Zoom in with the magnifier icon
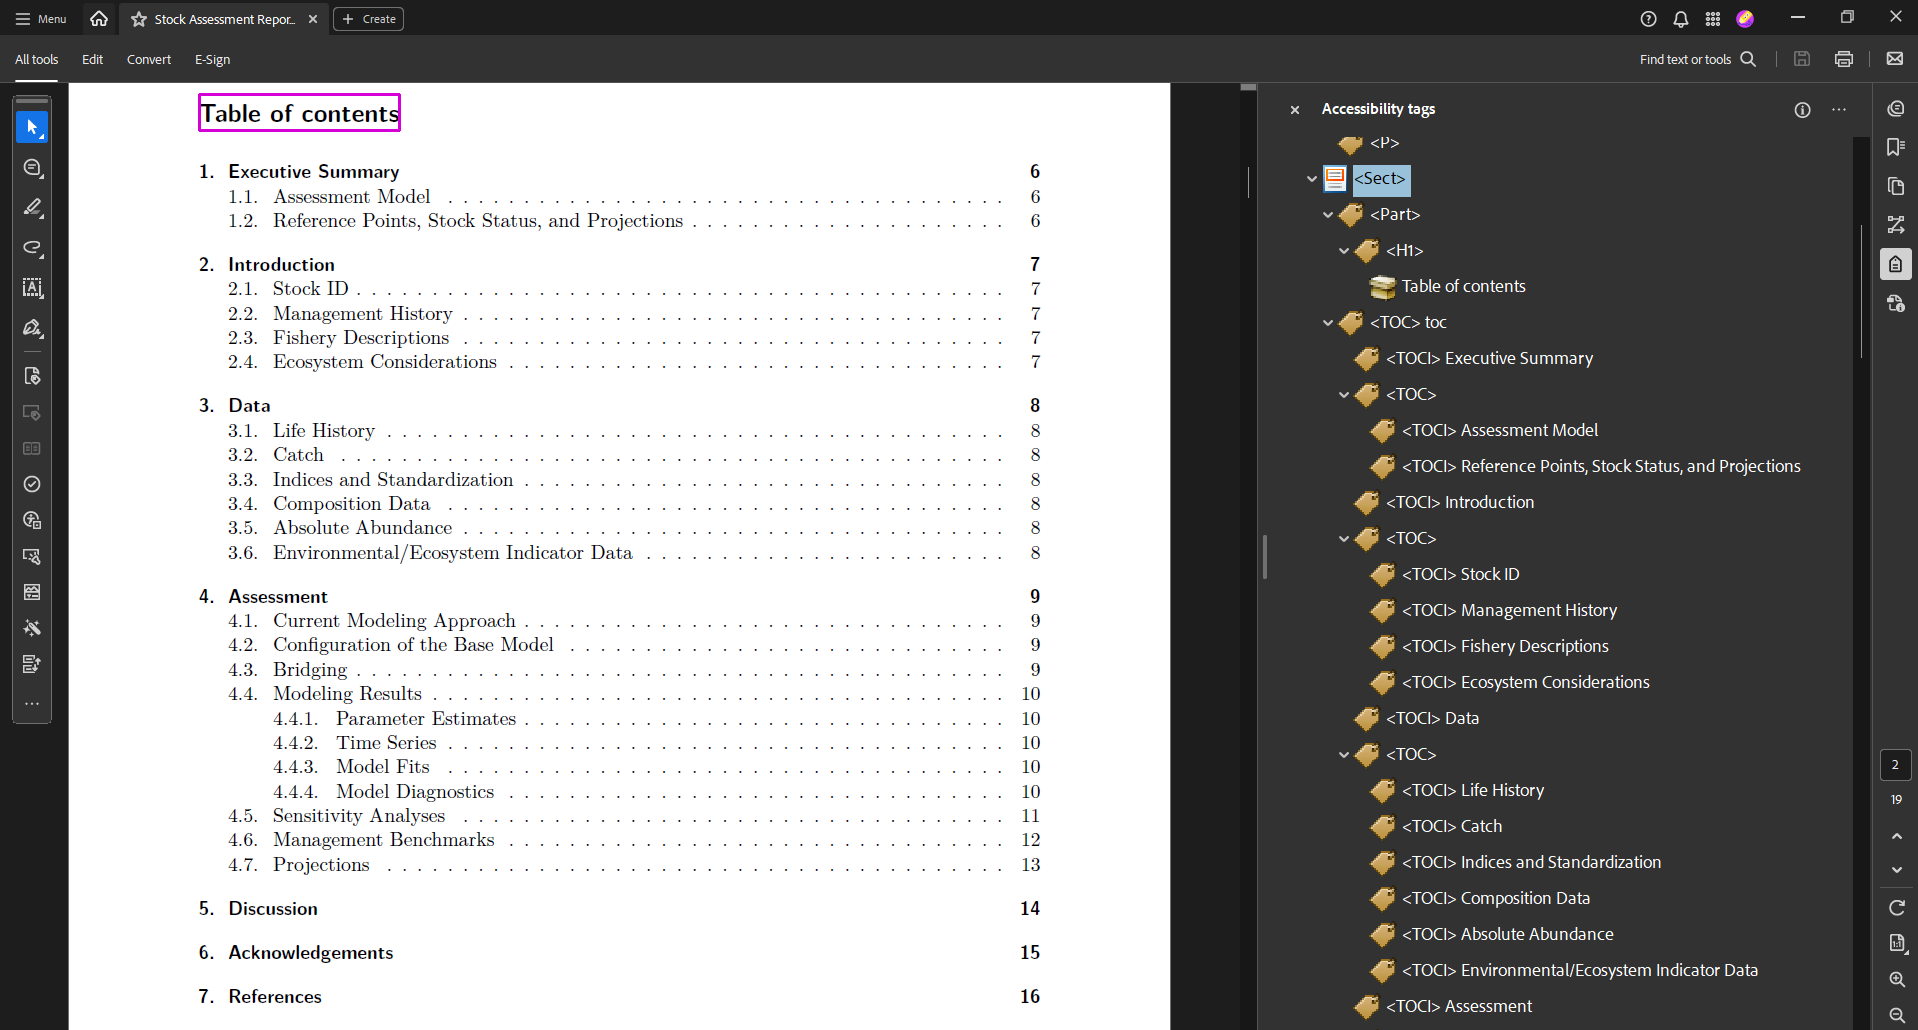Screen dimensions: 1918x1030 click(1897, 980)
